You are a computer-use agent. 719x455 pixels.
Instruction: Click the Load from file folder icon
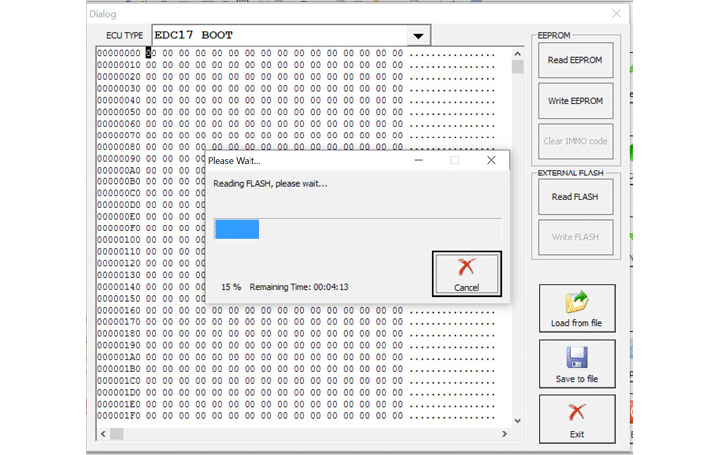[x=576, y=302]
